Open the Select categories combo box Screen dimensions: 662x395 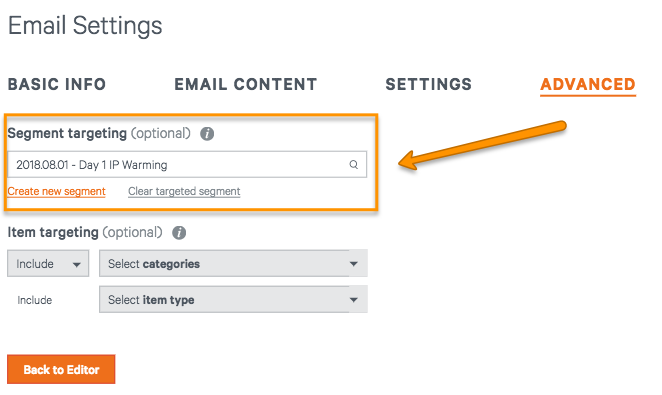click(233, 263)
